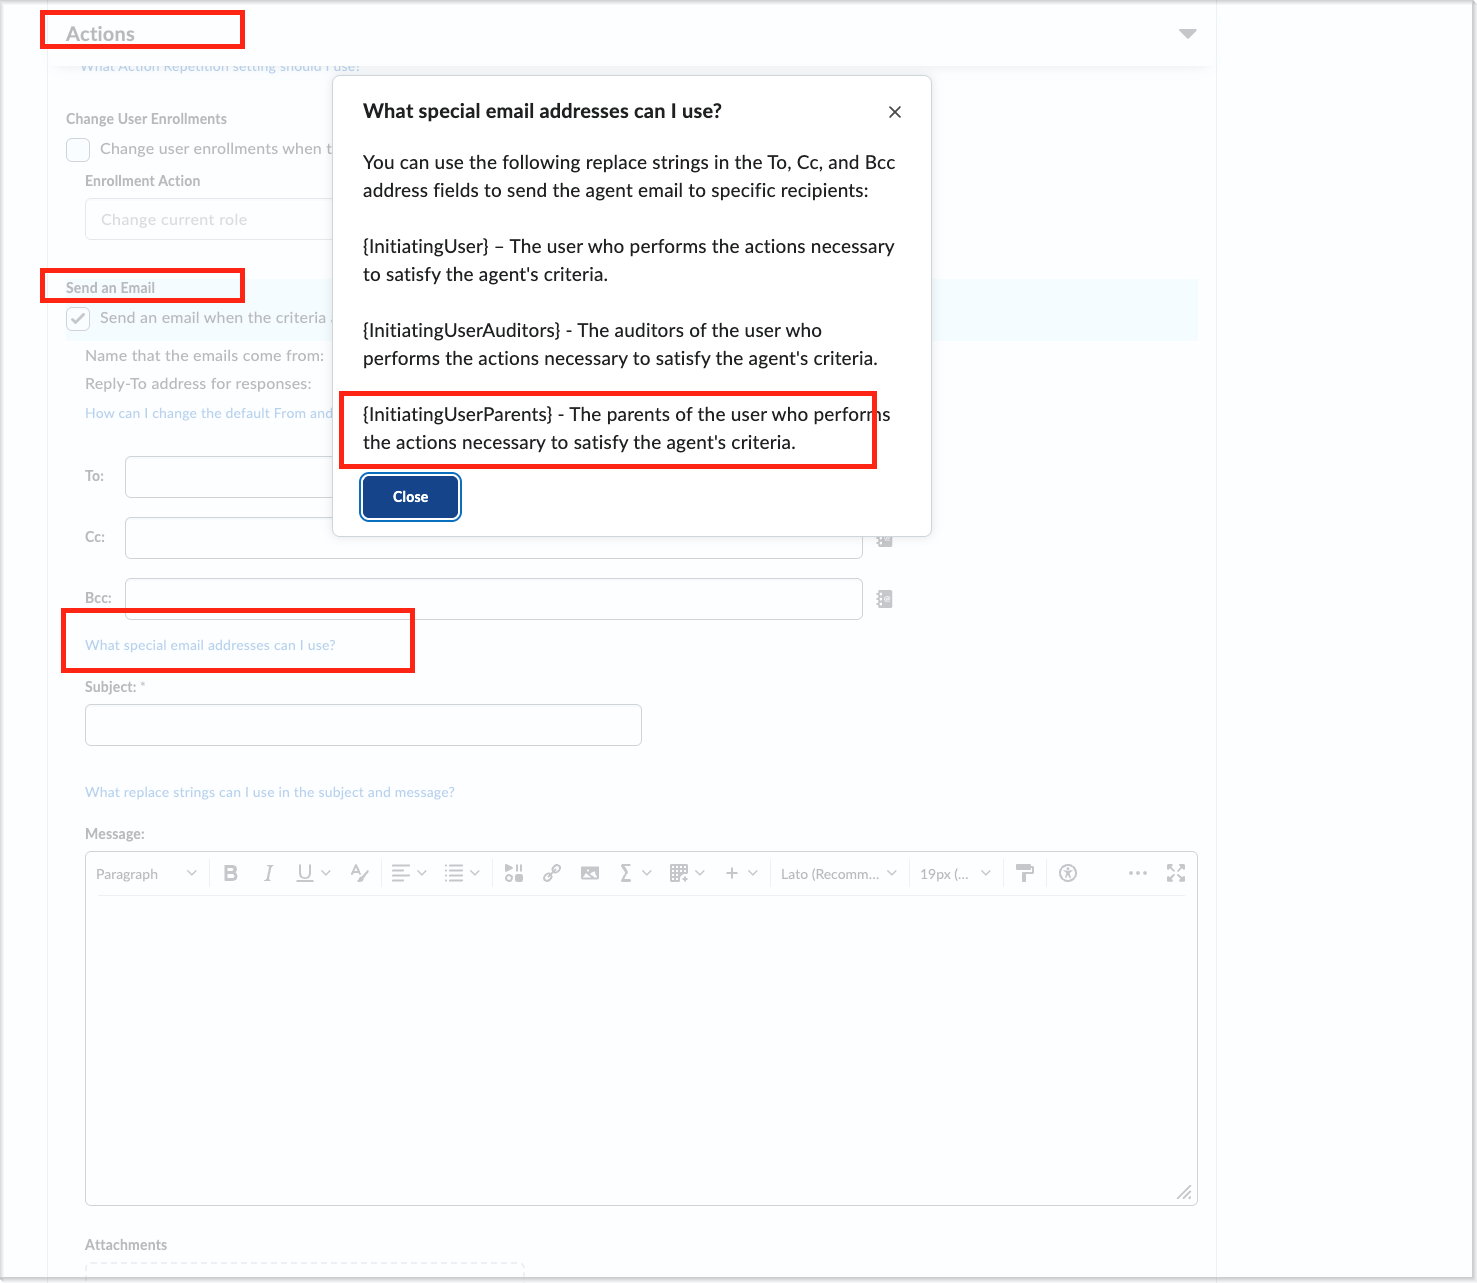Toggle fullscreen mode for the message editor
Screen dimensions: 1477x1283
tap(1176, 872)
